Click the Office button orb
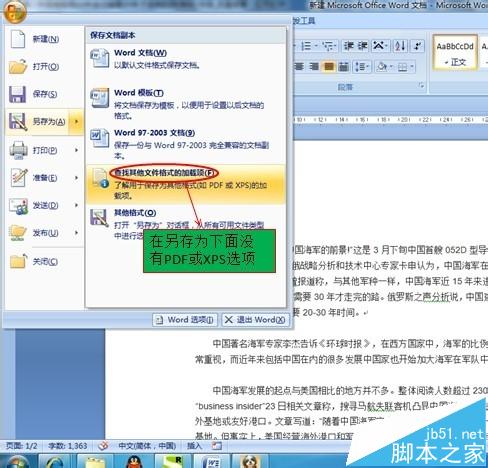 [x=15, y=12]
